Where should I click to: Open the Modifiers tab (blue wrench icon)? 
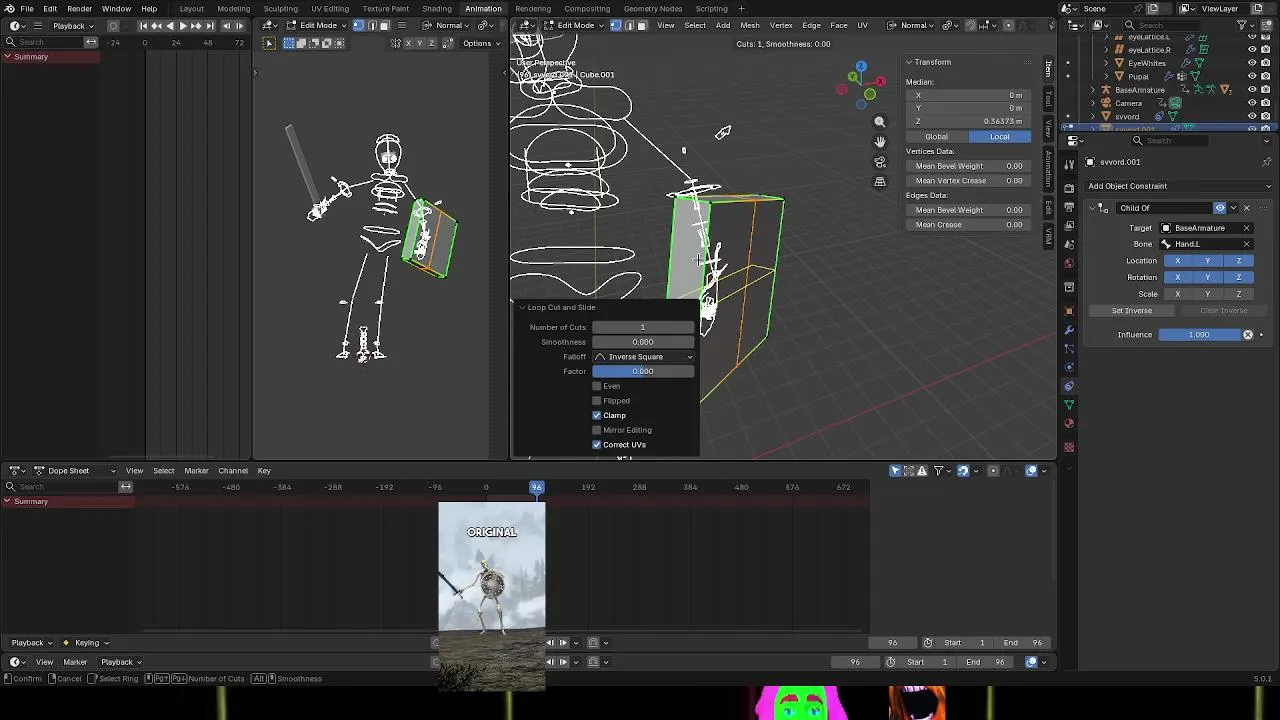[x=1069, y=330]
